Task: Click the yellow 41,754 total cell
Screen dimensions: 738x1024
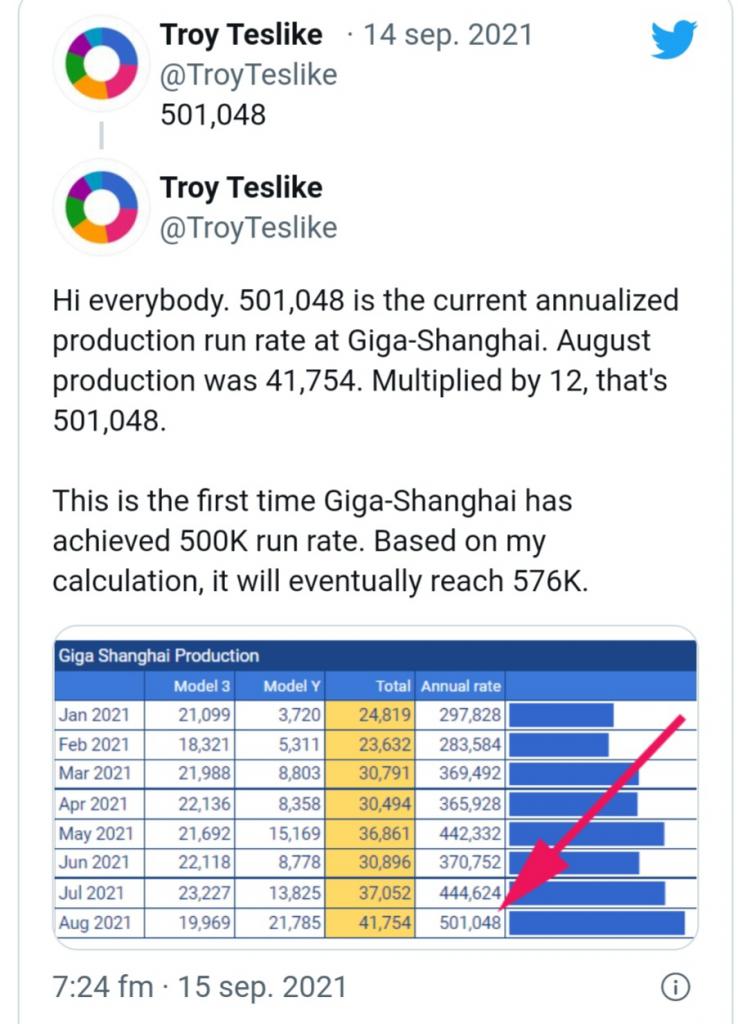Action: [x=370, y=923]
